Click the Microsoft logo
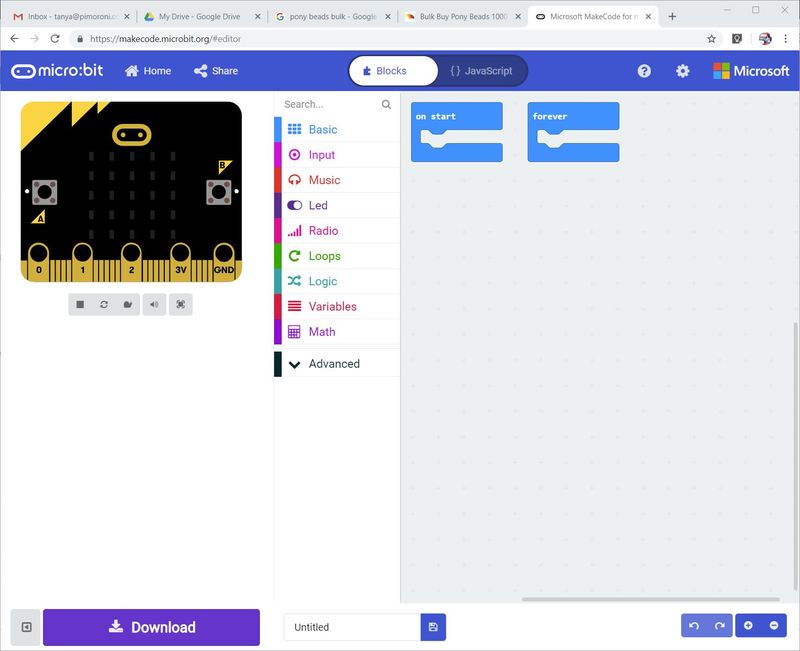Screen dimensions: 800x651 tap(751, 71)
